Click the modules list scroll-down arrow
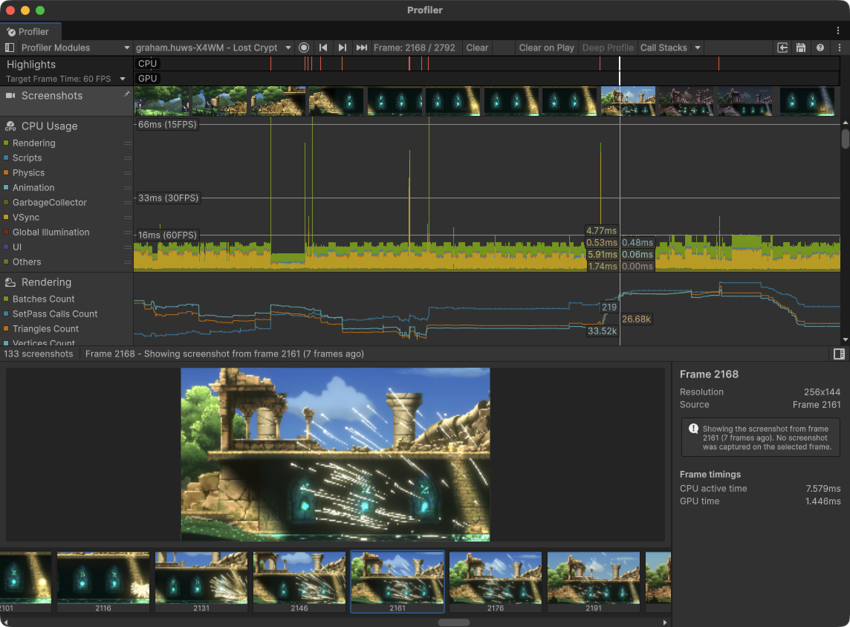850x627 pixels. 845,340
